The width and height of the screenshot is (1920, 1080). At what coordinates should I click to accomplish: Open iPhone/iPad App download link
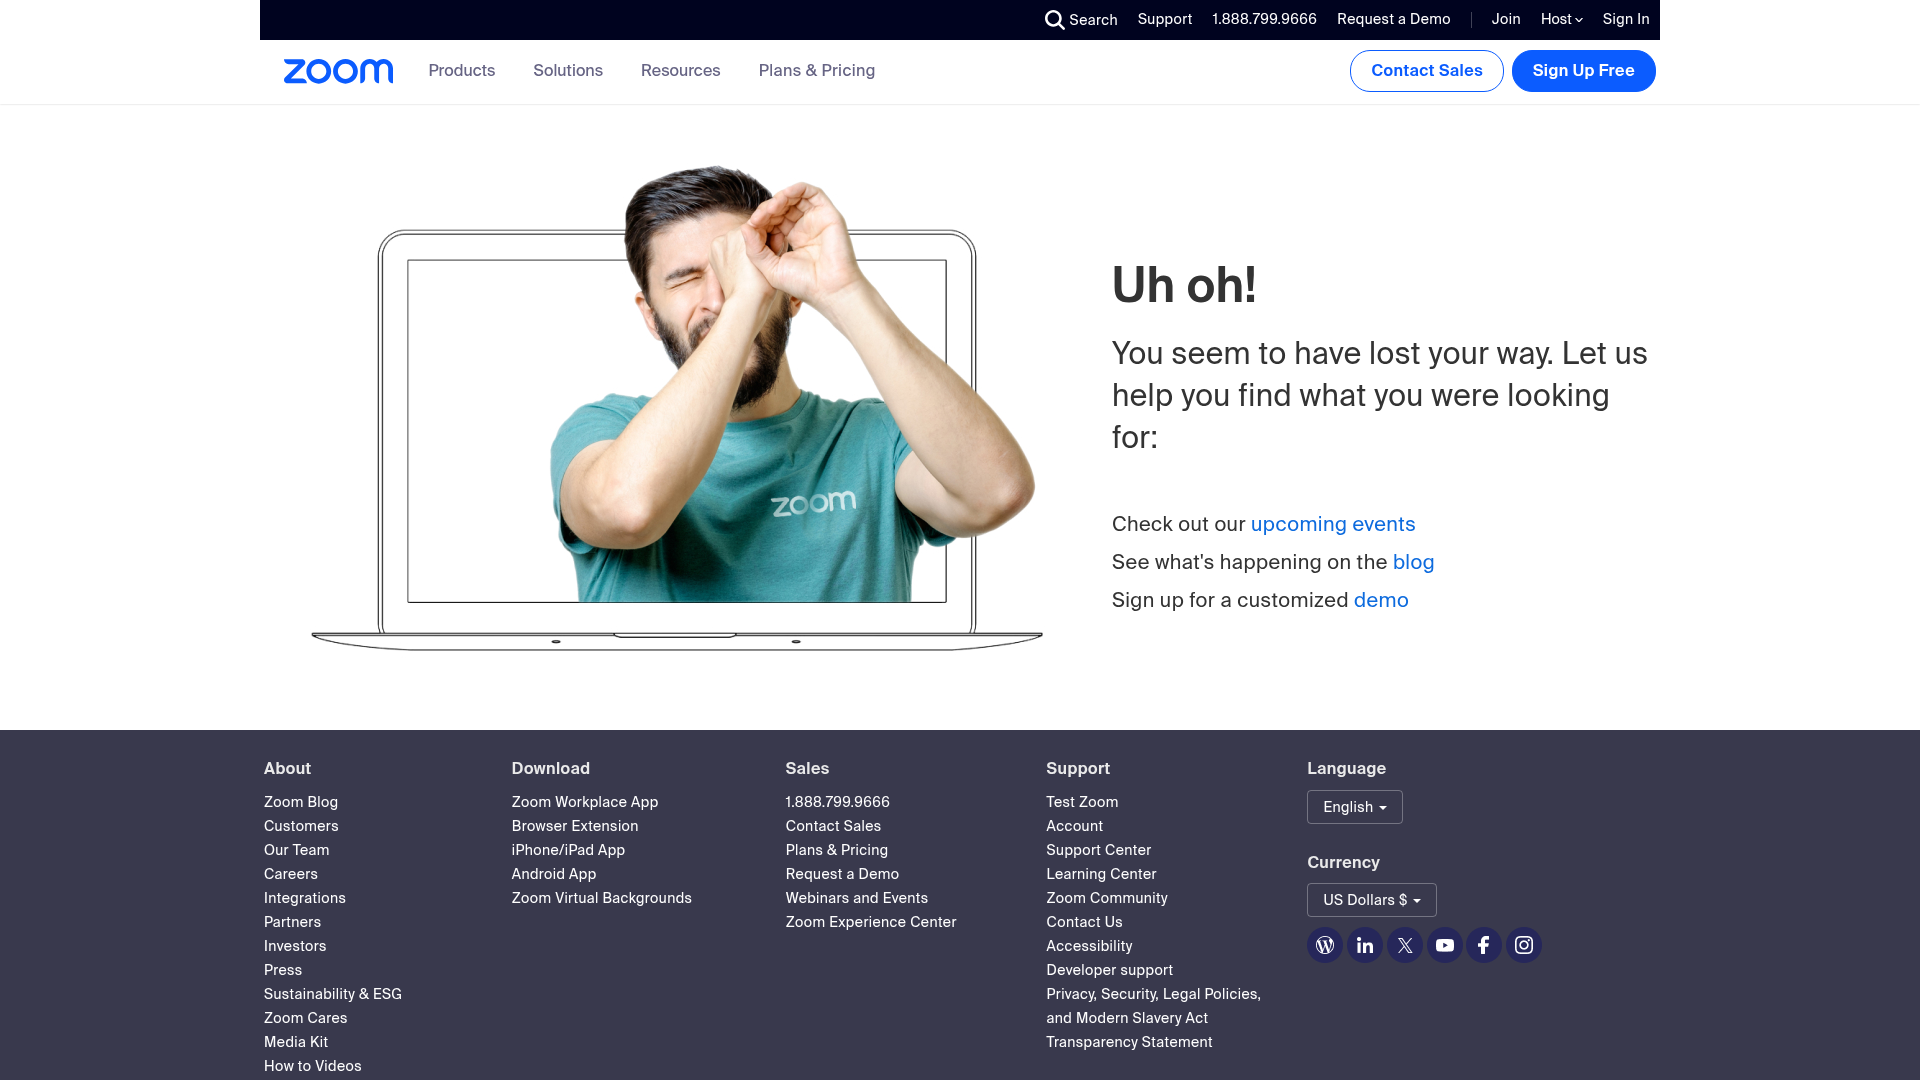(x=568, y=850)
